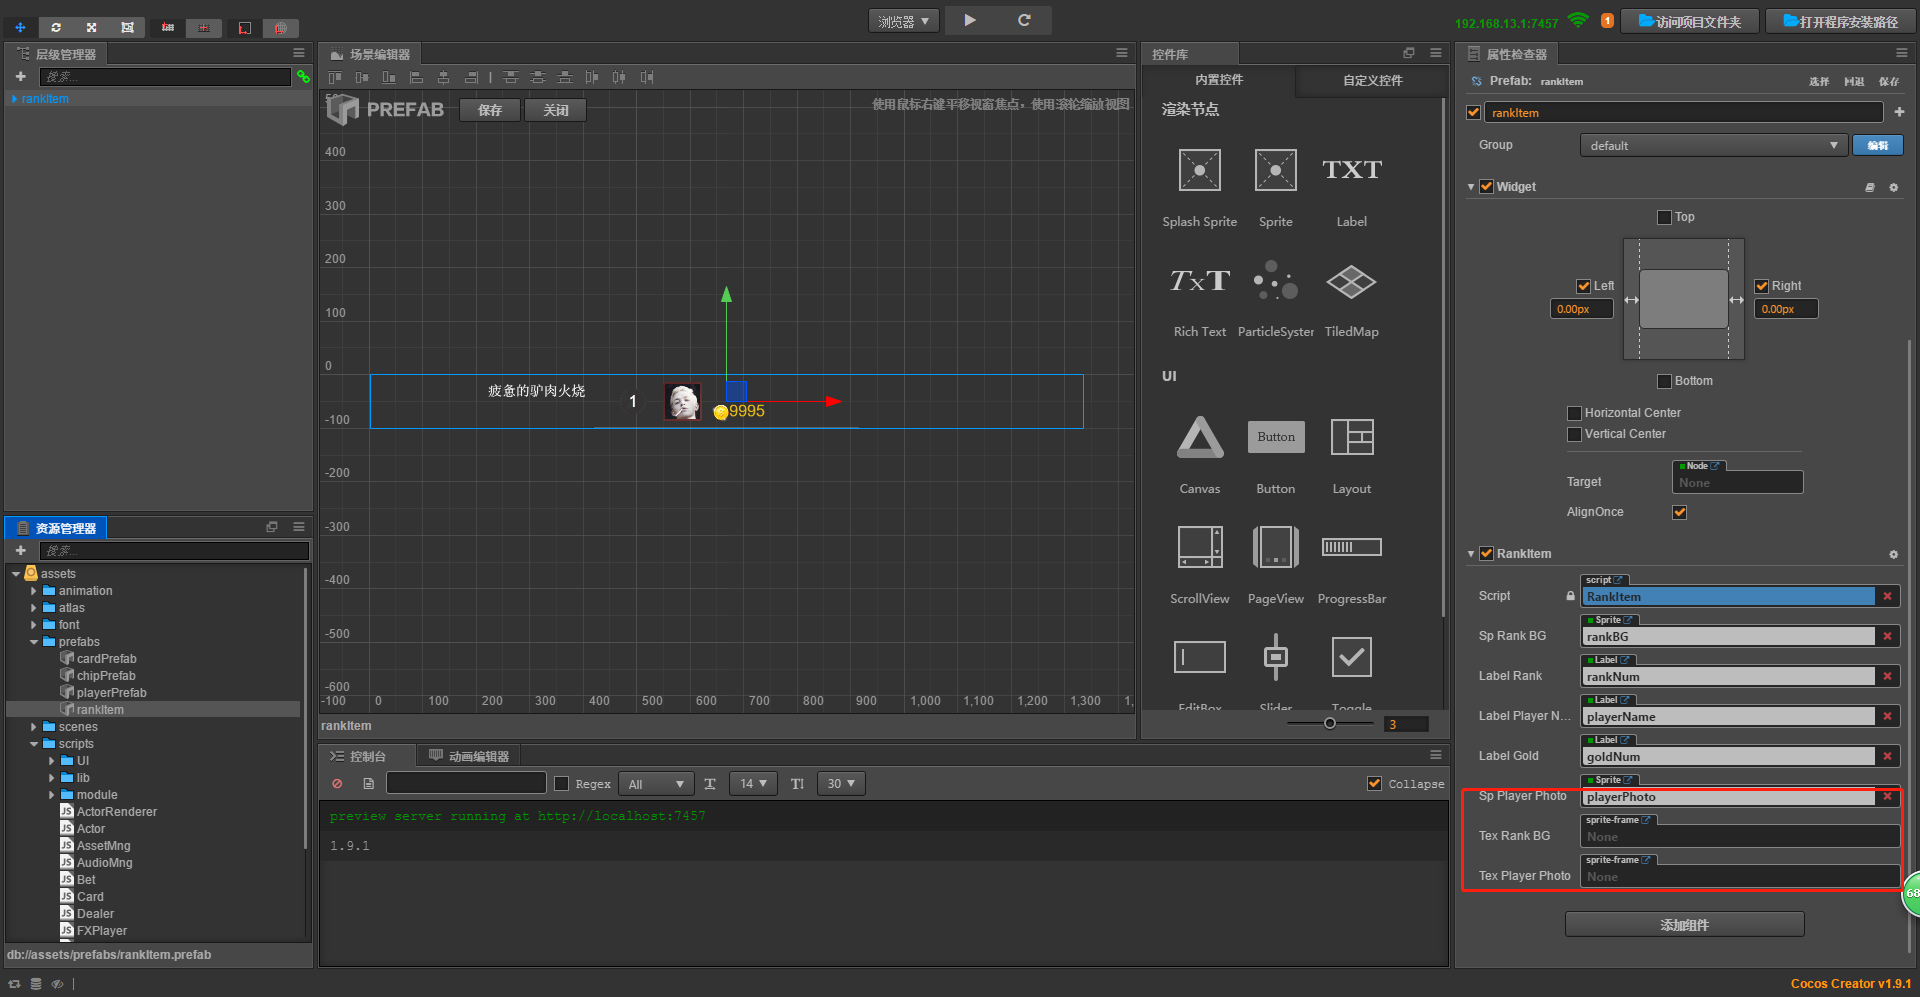Select the Rect transform tool
The width and height of the screenshot is (1920, 997).
[127, 27]
